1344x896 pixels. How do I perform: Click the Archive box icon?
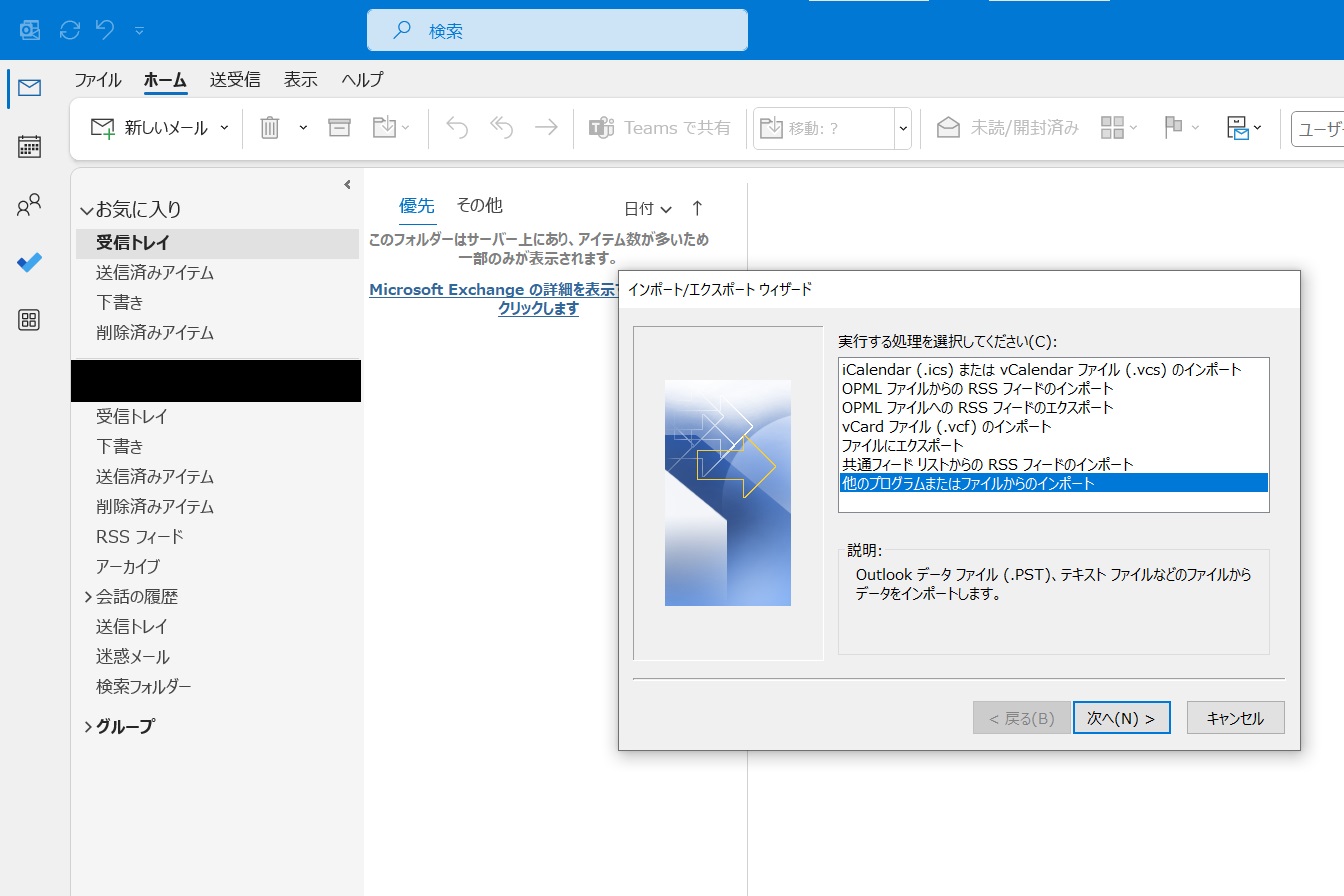[340, 128]
